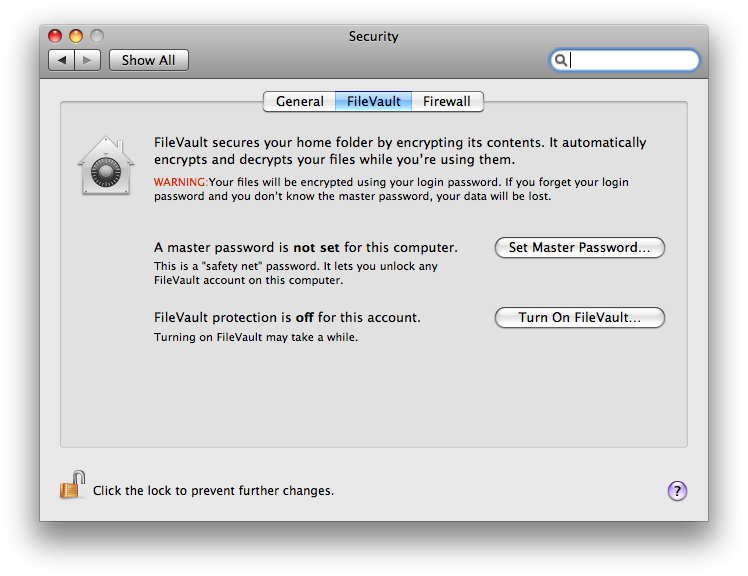Viewport: 748px width, 576px height.
Task: Click the FileVault house safe icon
Action: 106,166
